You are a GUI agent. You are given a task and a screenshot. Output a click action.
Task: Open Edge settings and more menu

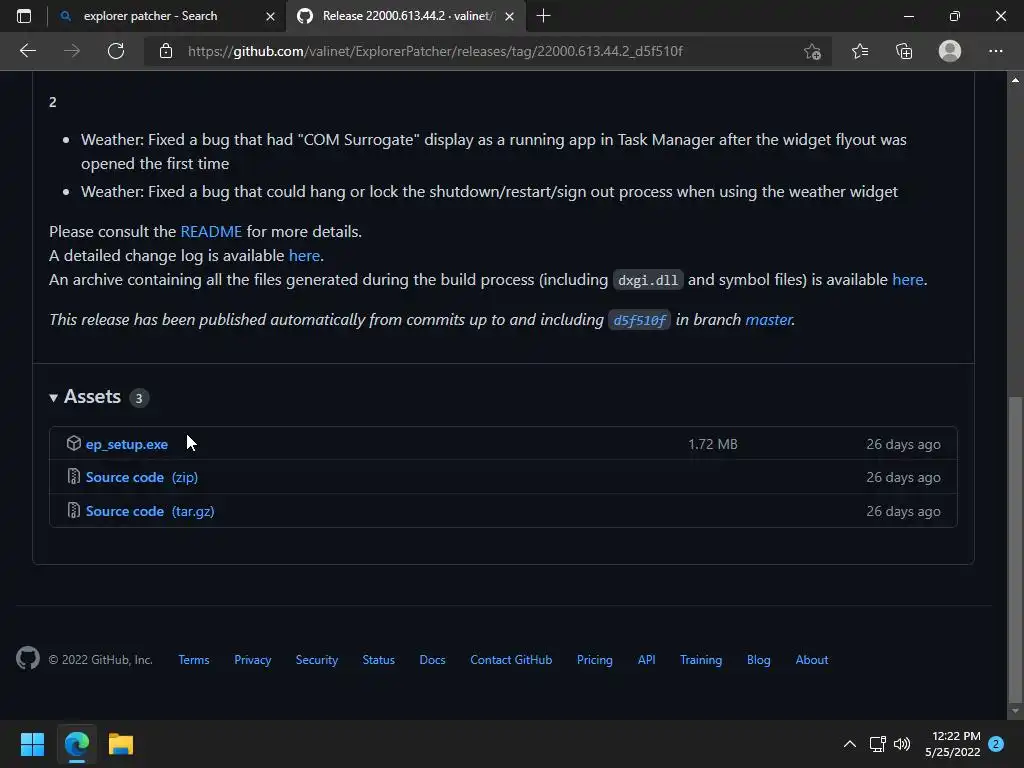click(995, 51)
